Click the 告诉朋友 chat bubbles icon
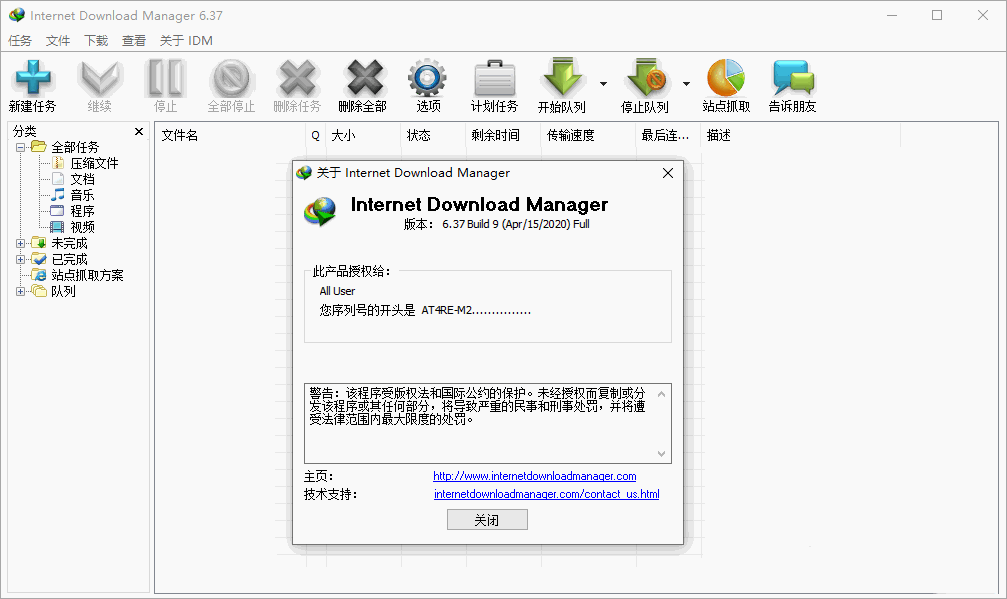Viewport: 1007px width, 599px height. [792, 79]
